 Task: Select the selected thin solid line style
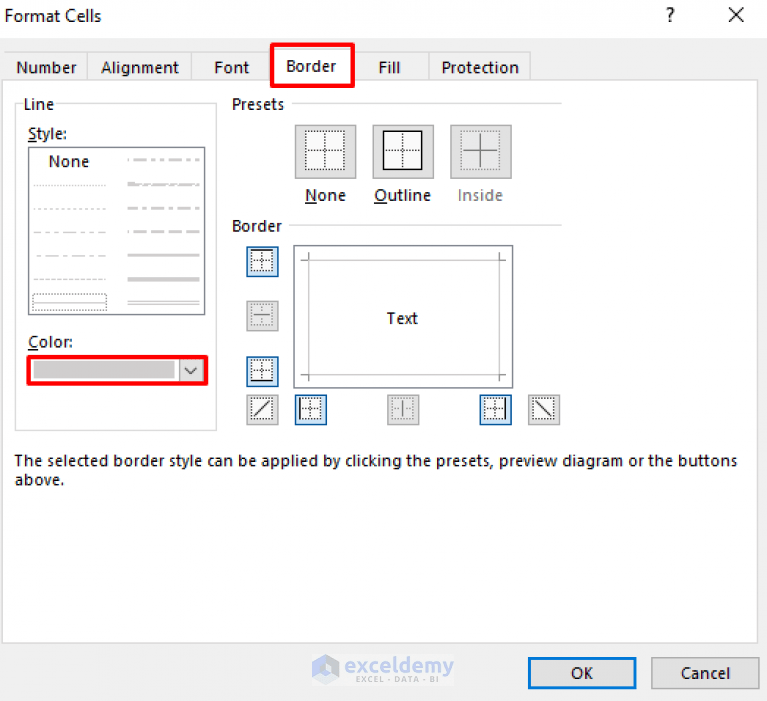[69, 302]
